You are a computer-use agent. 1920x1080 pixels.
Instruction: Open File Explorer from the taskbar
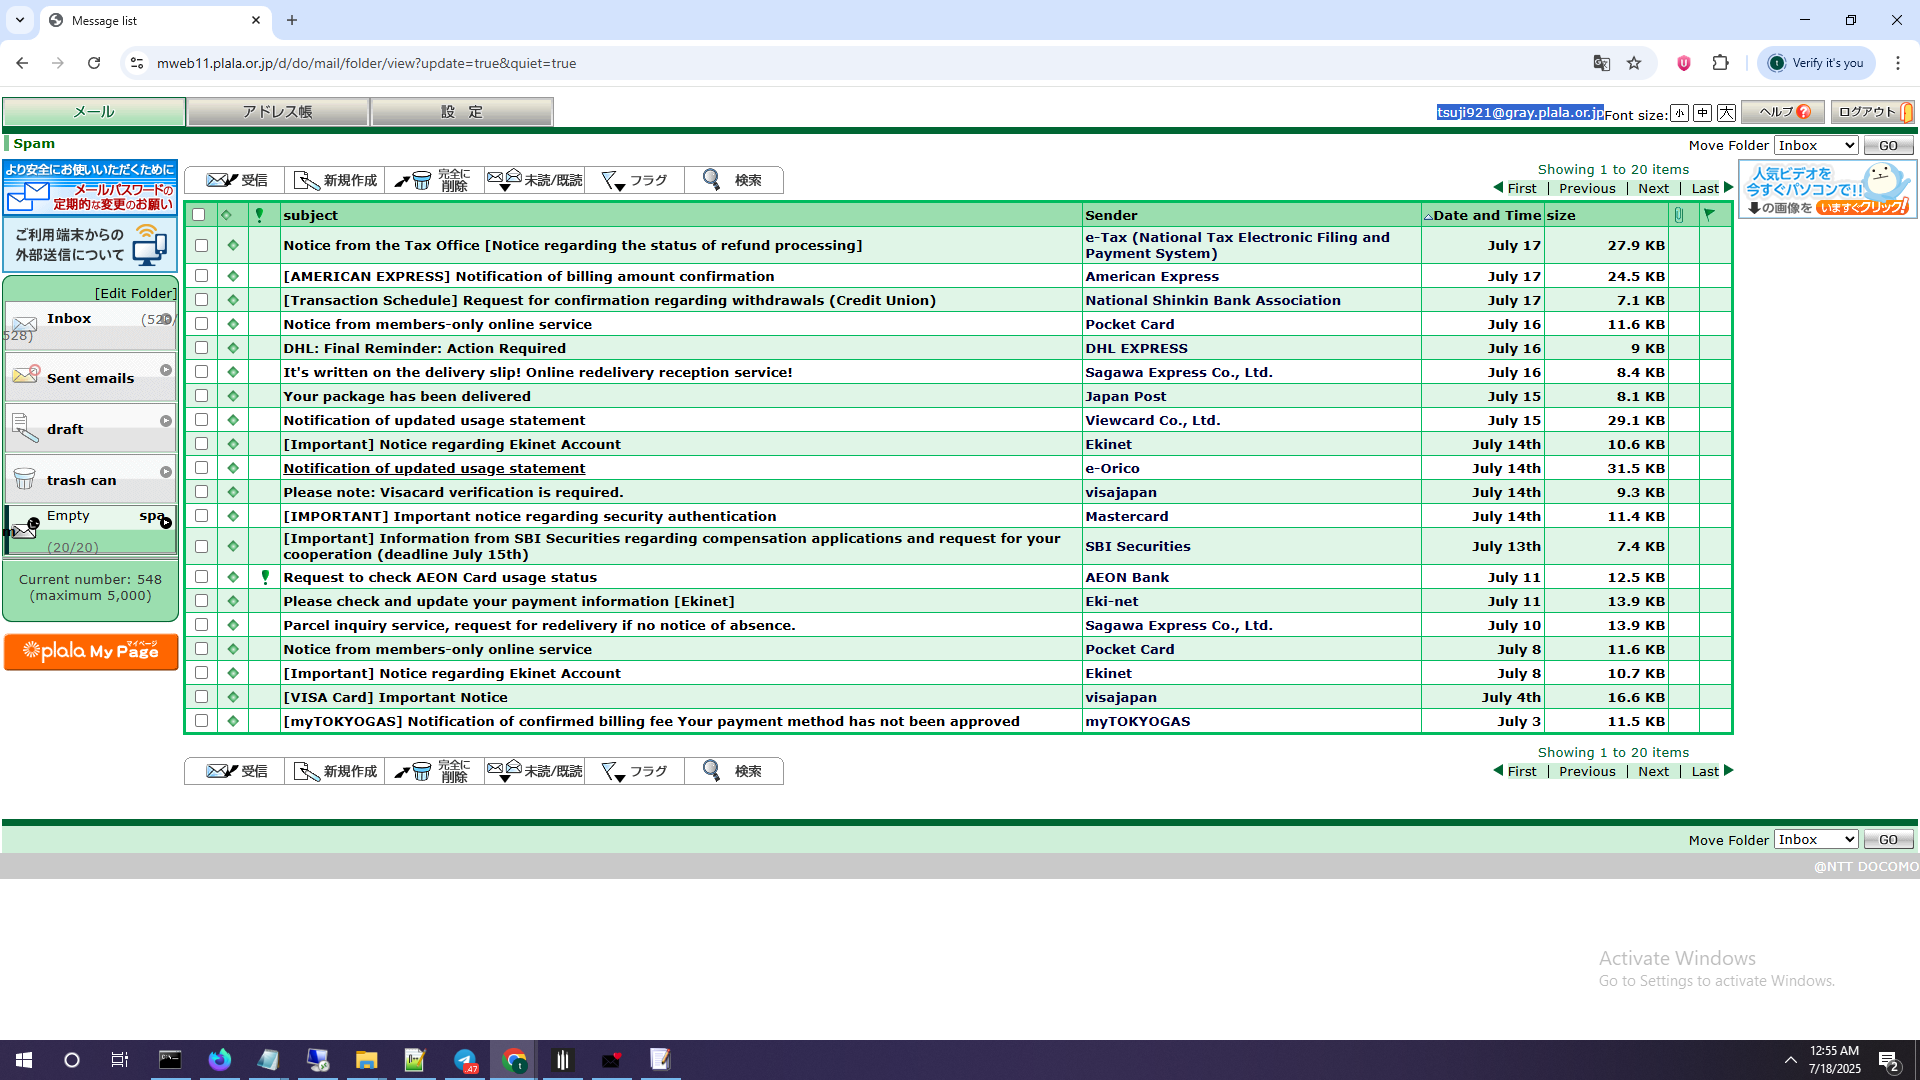pyautogui.click(x=366, y=1060)
